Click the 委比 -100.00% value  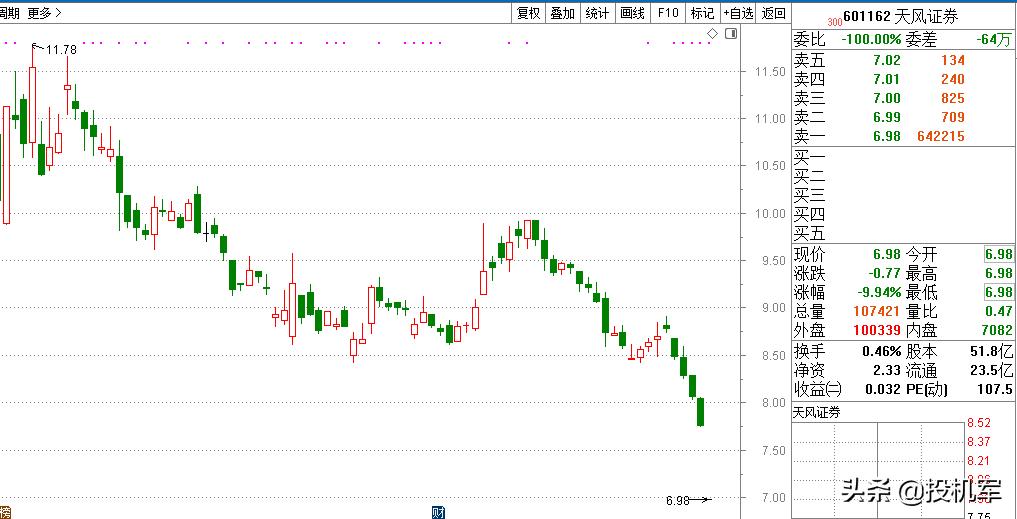point(871,40)
